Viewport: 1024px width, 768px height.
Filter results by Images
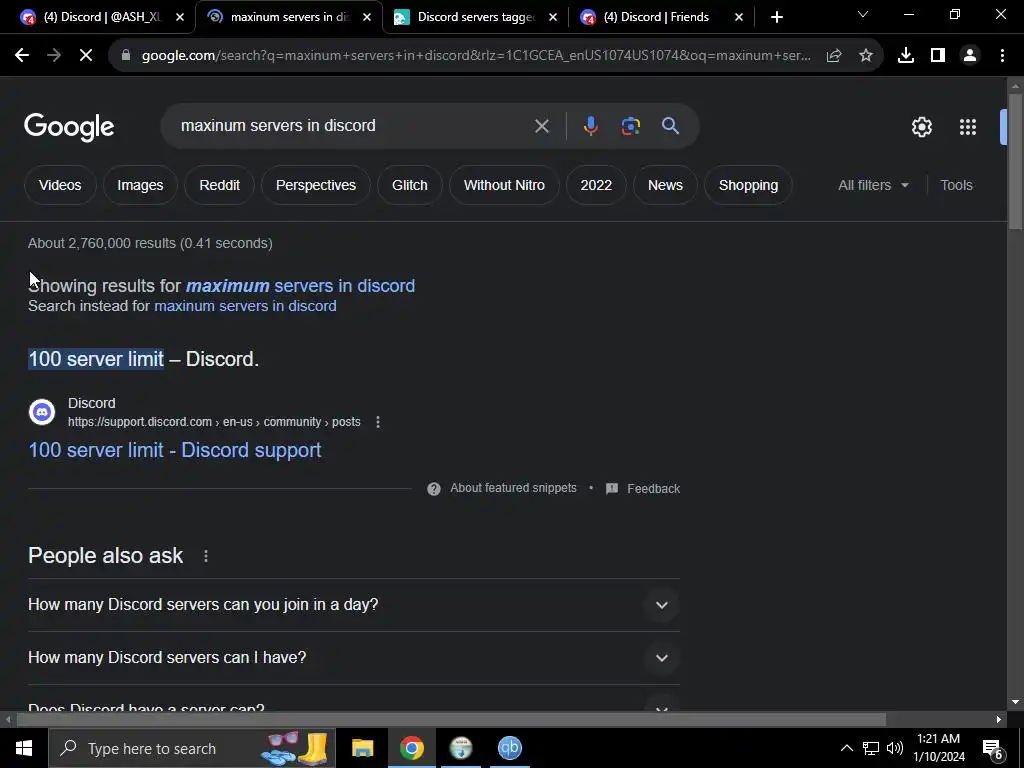click(140, 185)
